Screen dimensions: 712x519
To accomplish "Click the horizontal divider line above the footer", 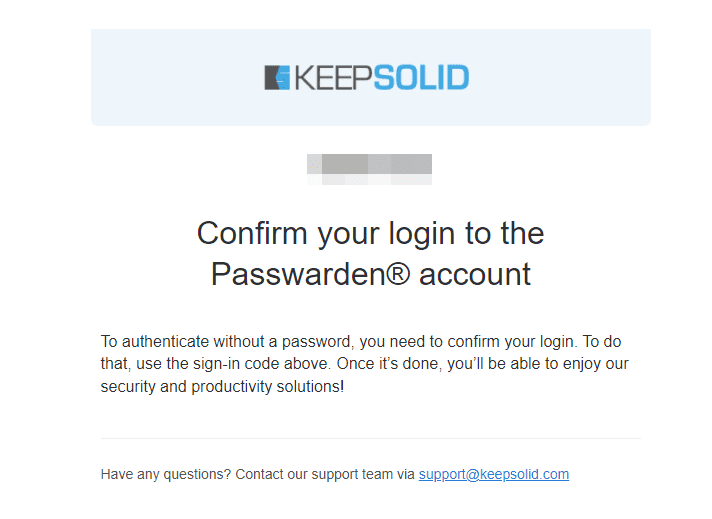I will 370,438.
